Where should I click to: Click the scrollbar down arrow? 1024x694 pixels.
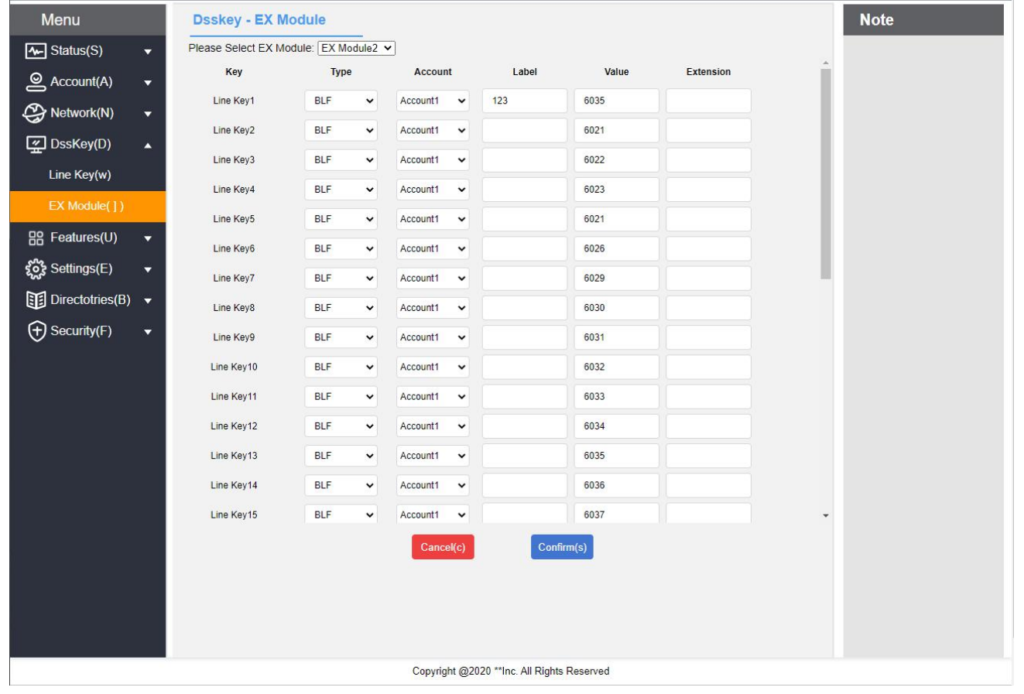(x=826, y=516)
